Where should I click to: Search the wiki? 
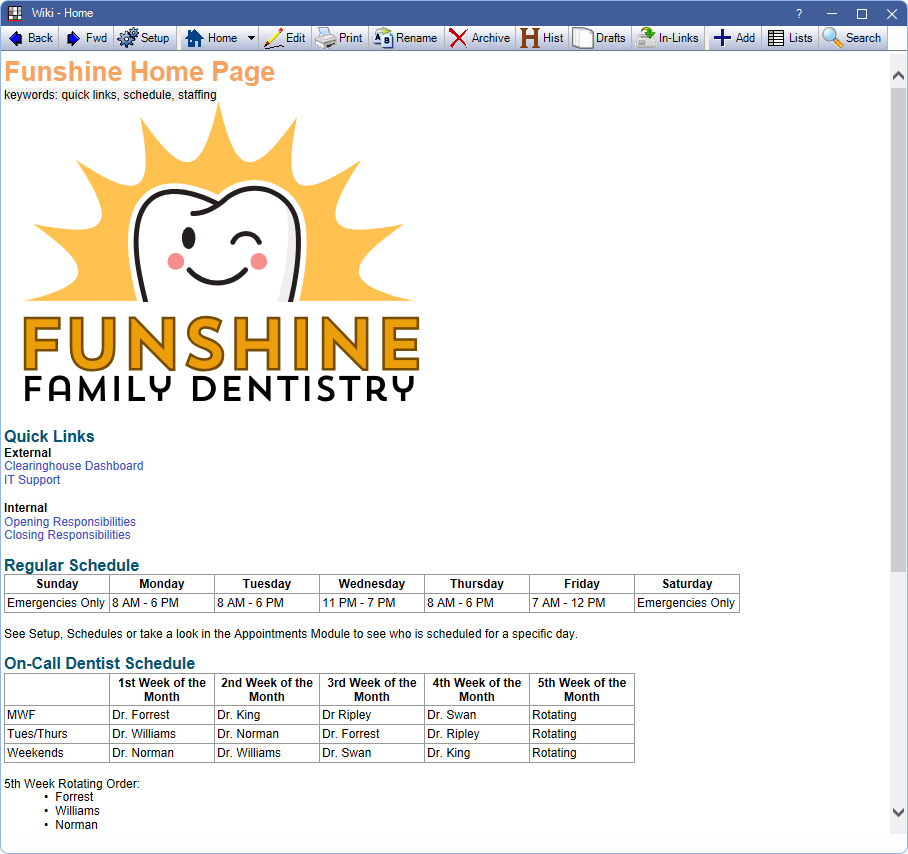[852, 38]
